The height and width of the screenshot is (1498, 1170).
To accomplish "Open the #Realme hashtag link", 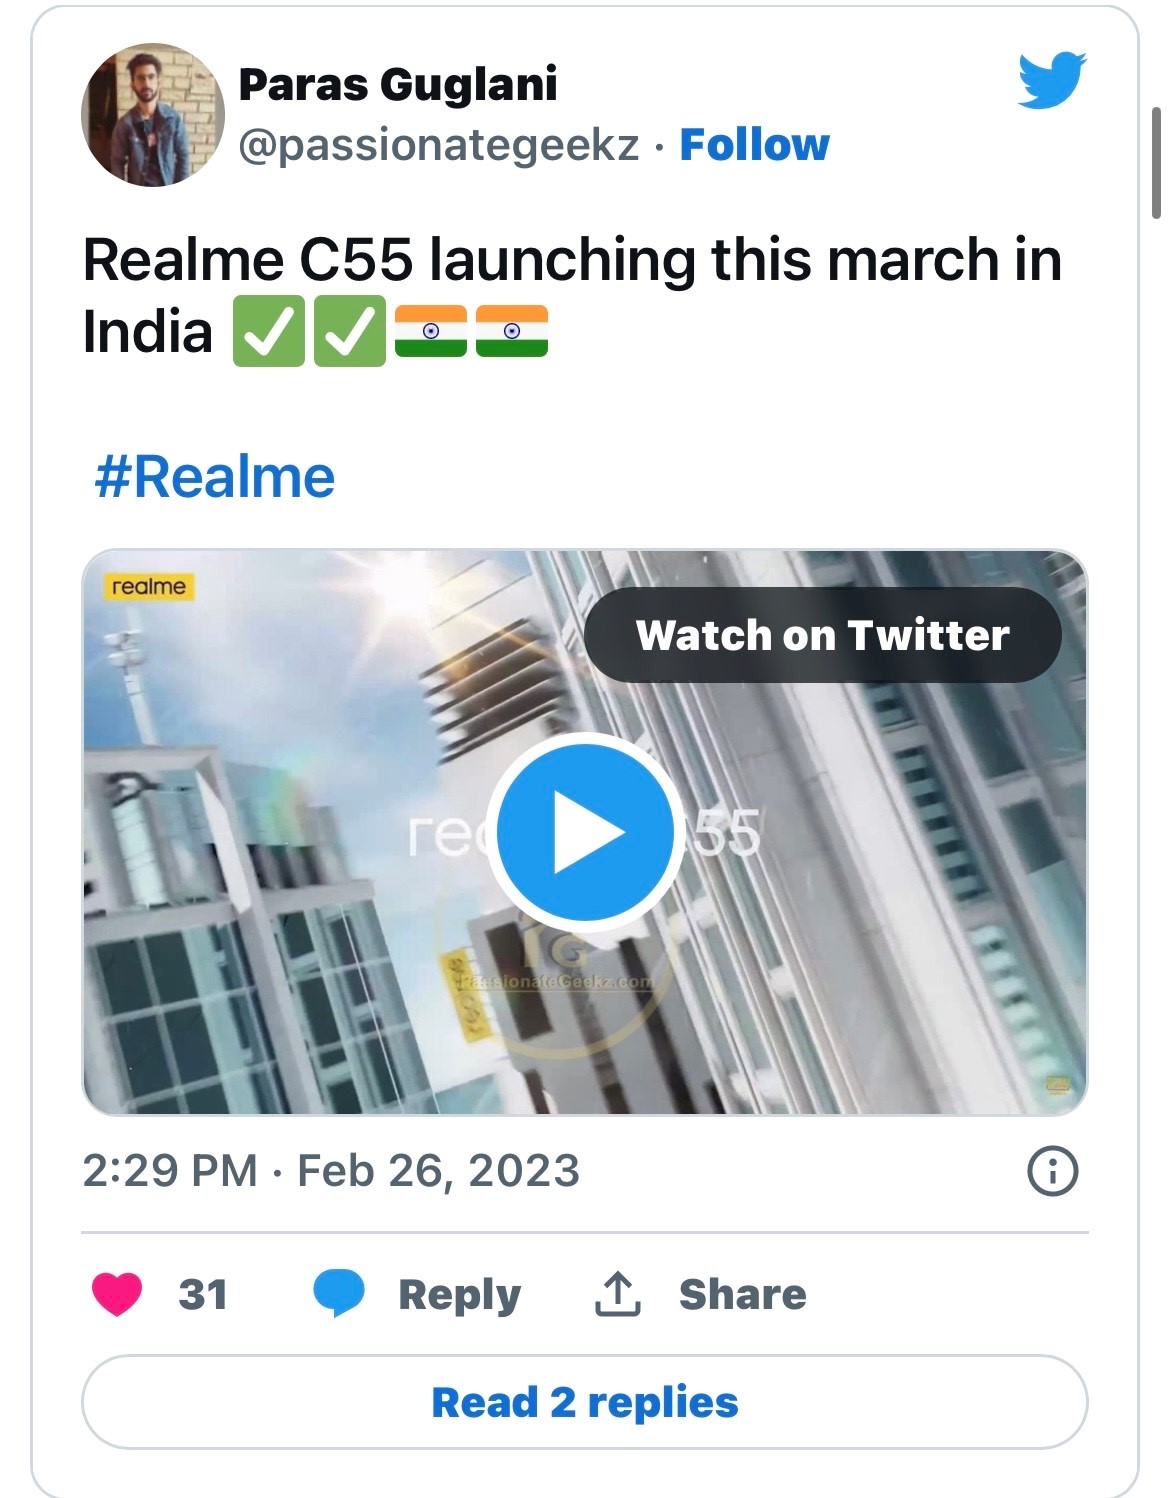I will [x=214, y=477].
